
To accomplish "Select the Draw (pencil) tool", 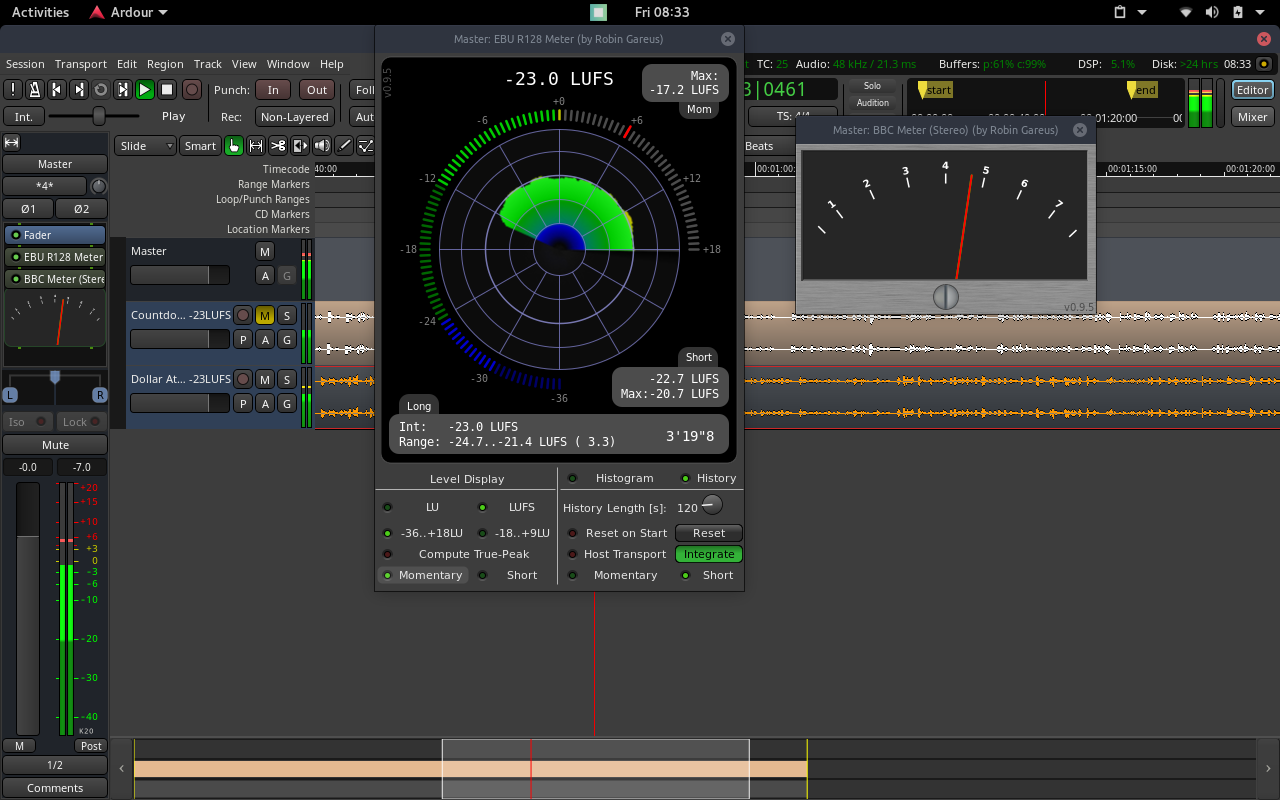I will tap(344, 146).
